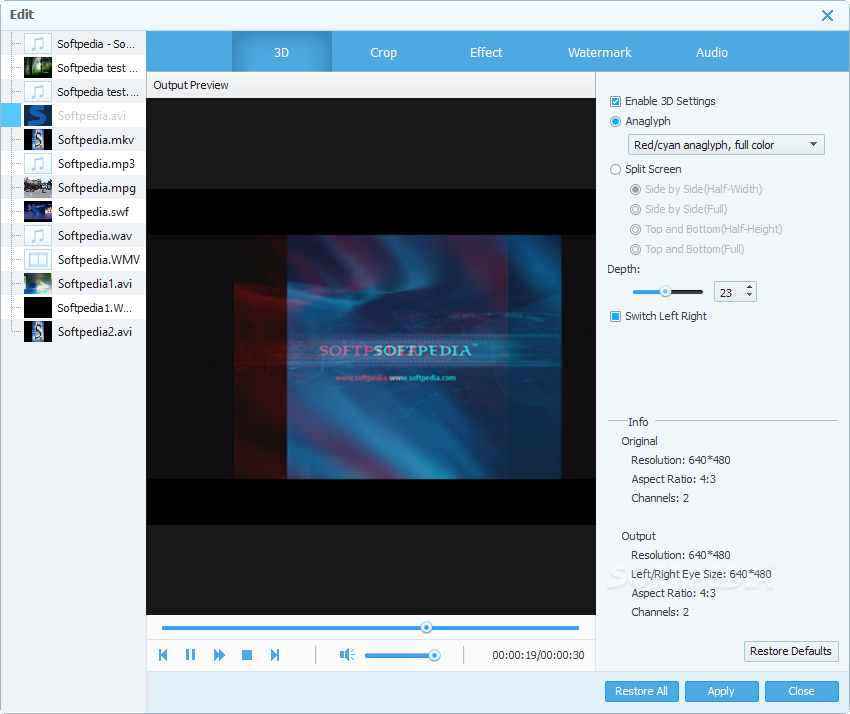The image size is (850, 714).
Task: Go to the previous frame
Action: (x=163, y=655)
